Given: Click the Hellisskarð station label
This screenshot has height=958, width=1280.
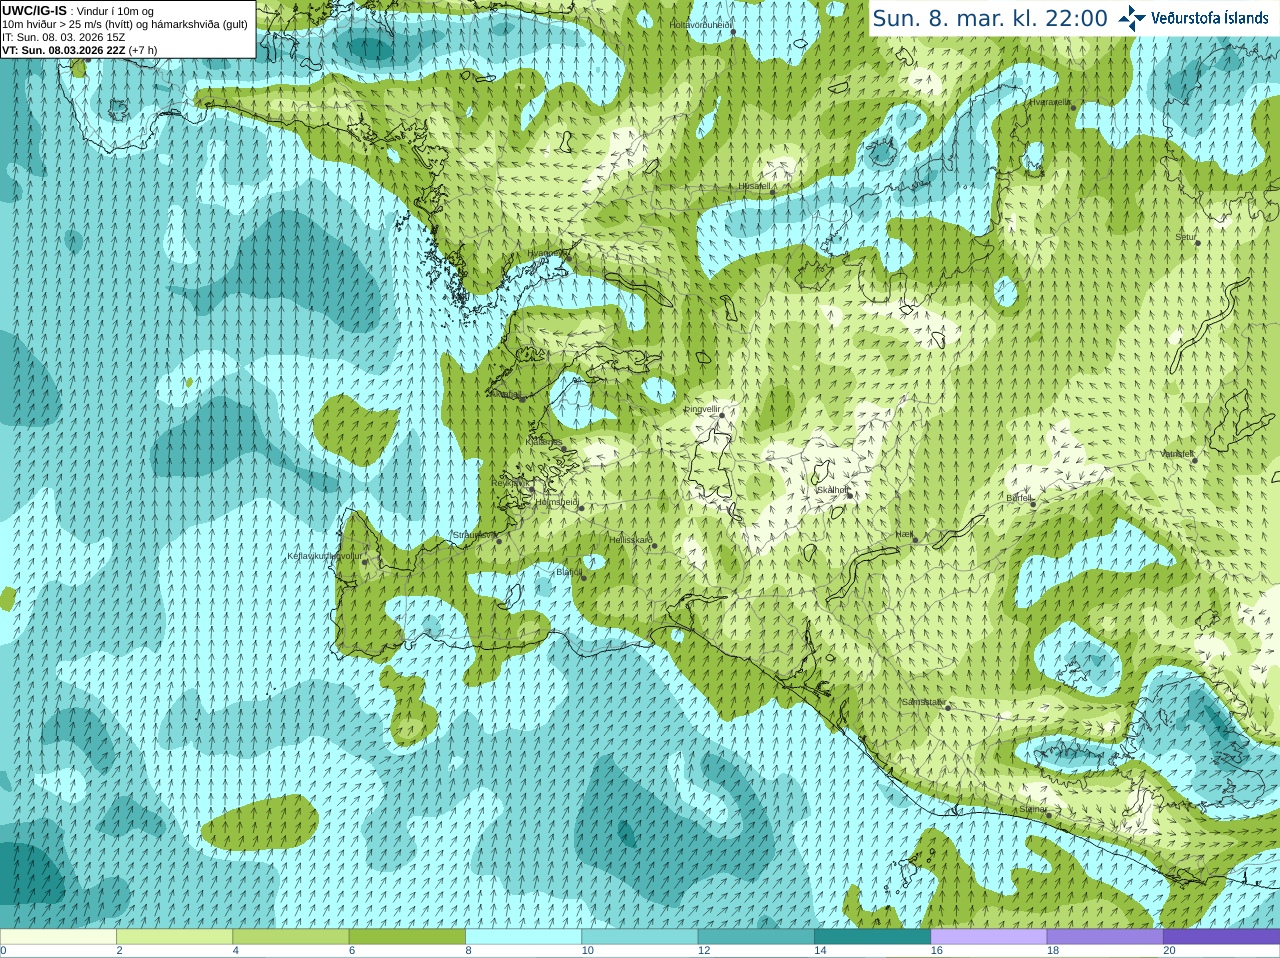Looking at the screenshot, I should (x=631, y=540).
